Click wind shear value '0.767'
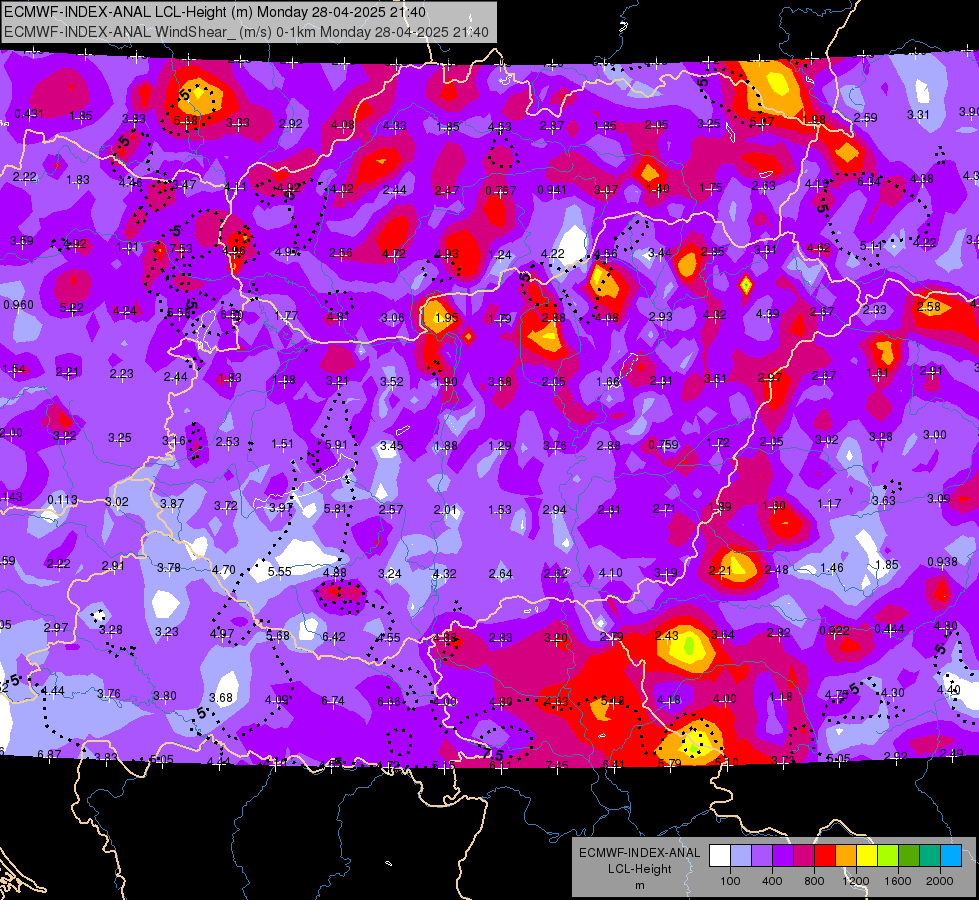The height and width of the screenshot is (900, 979). [501, 190]
